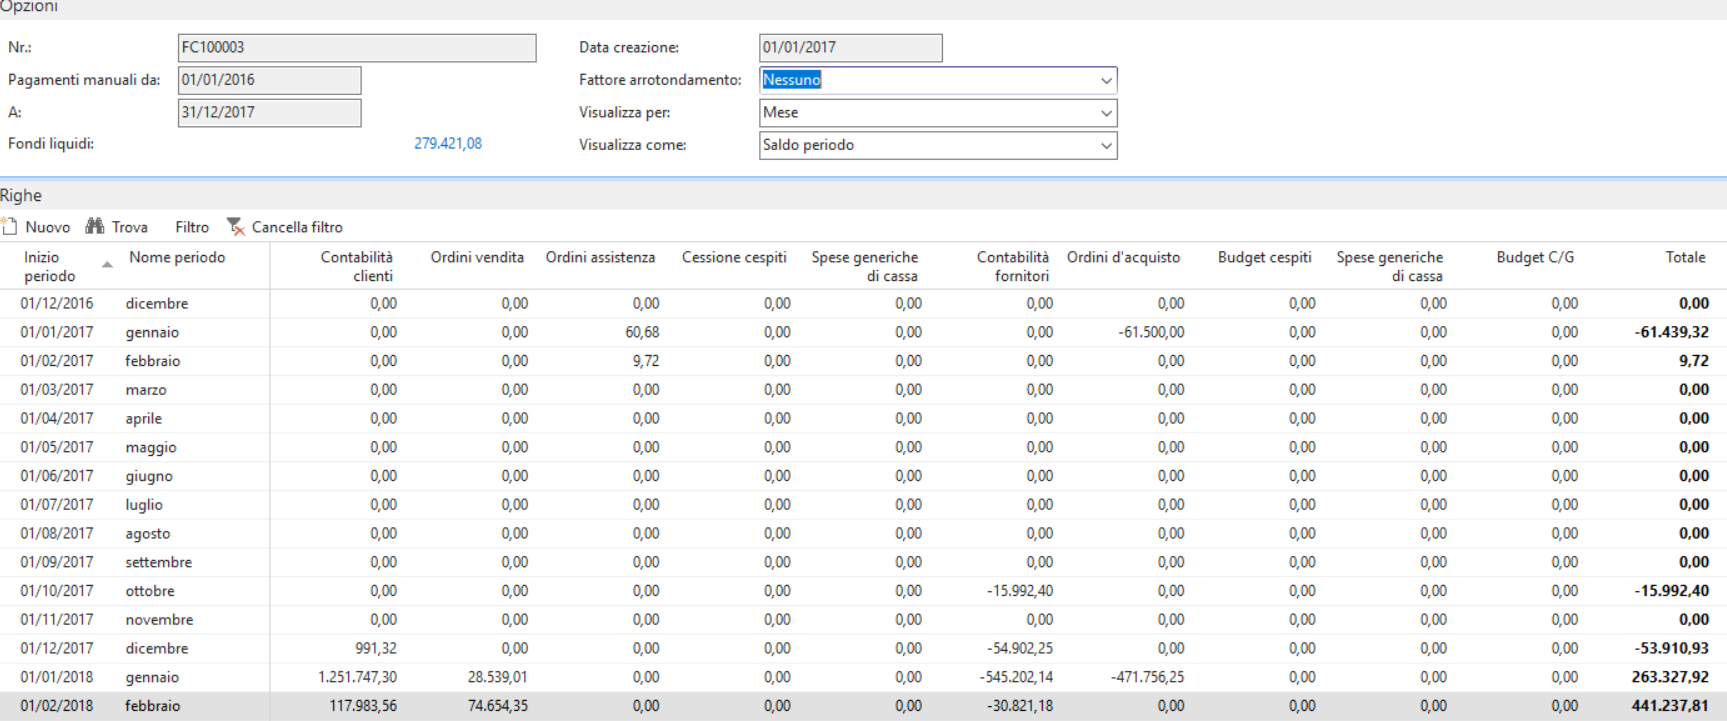The height and width of the screenshot is (721, 1727).
Task: Select the maggio row
Action: 863,447
